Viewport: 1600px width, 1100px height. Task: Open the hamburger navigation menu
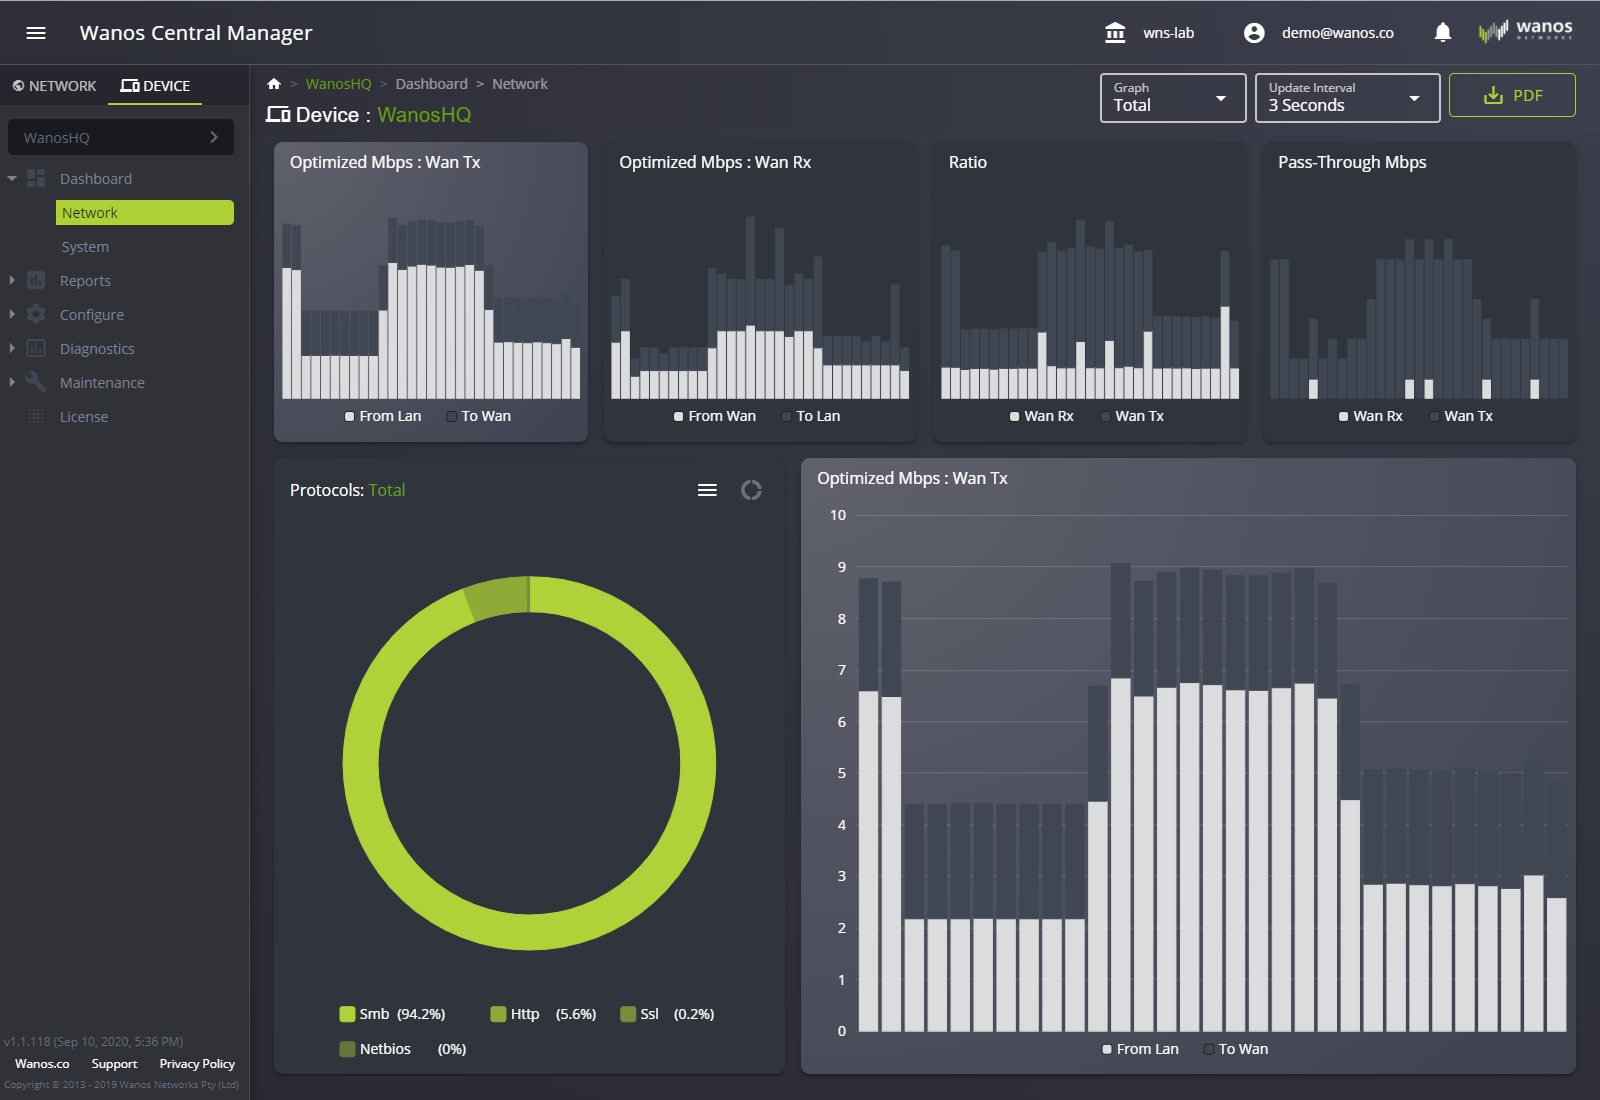(36, 33)
